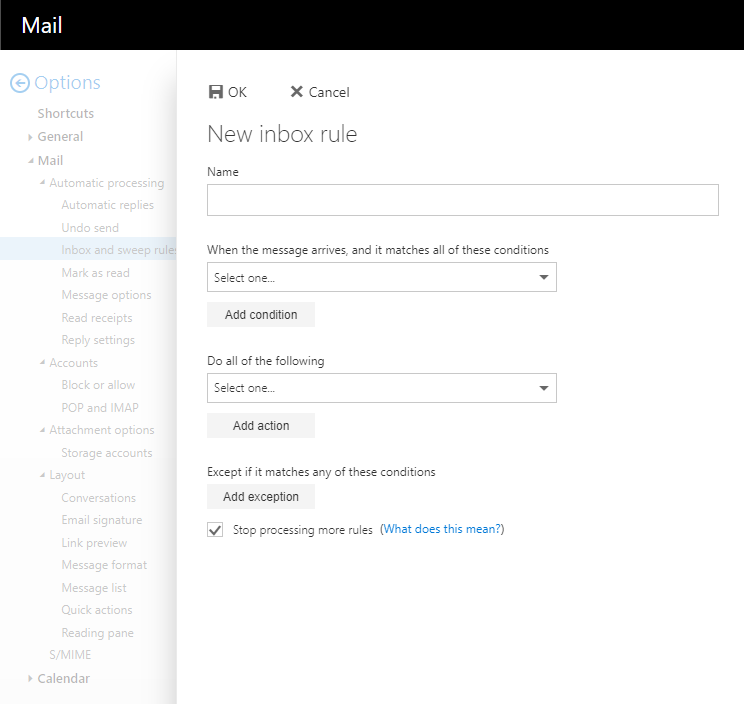Click the Add condition button
This screenshot has width=744, height=704.
260,315
